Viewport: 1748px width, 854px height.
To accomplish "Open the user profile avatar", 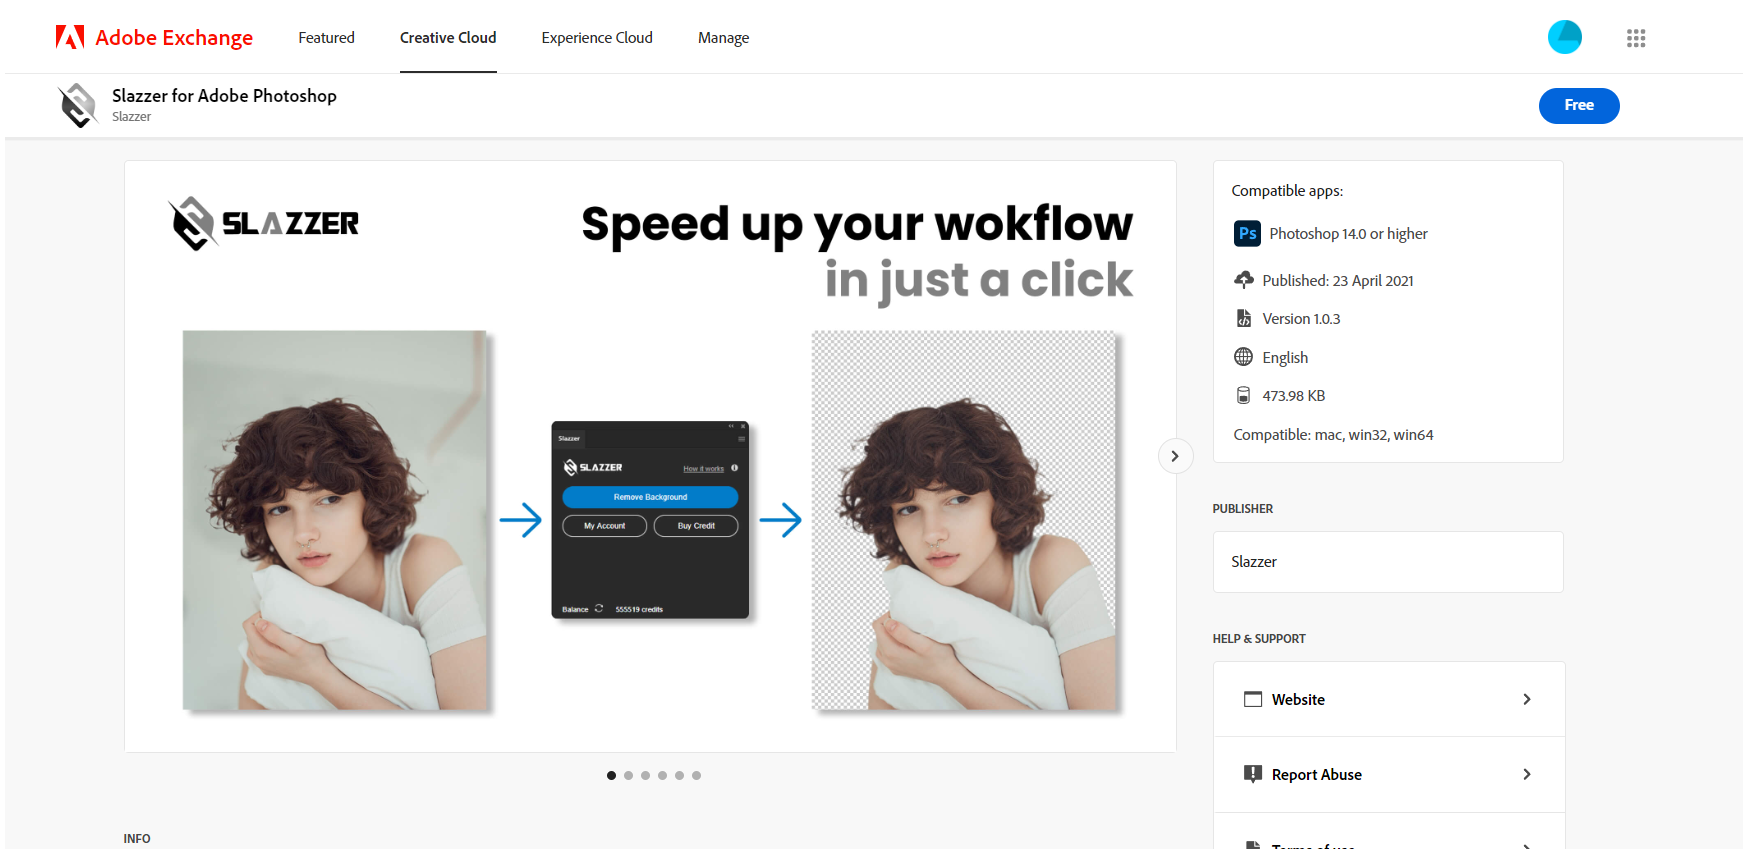I will tap(1564, 37).
